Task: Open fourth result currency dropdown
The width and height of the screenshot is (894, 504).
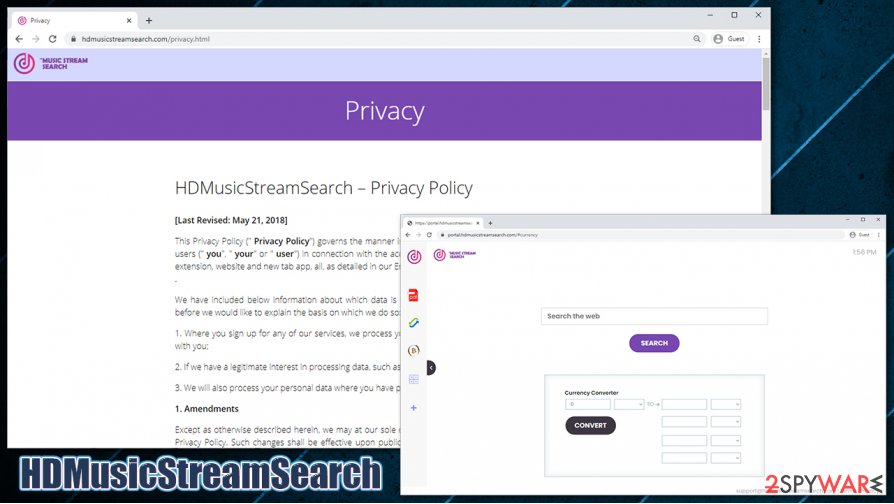Action: coord(725,458)
